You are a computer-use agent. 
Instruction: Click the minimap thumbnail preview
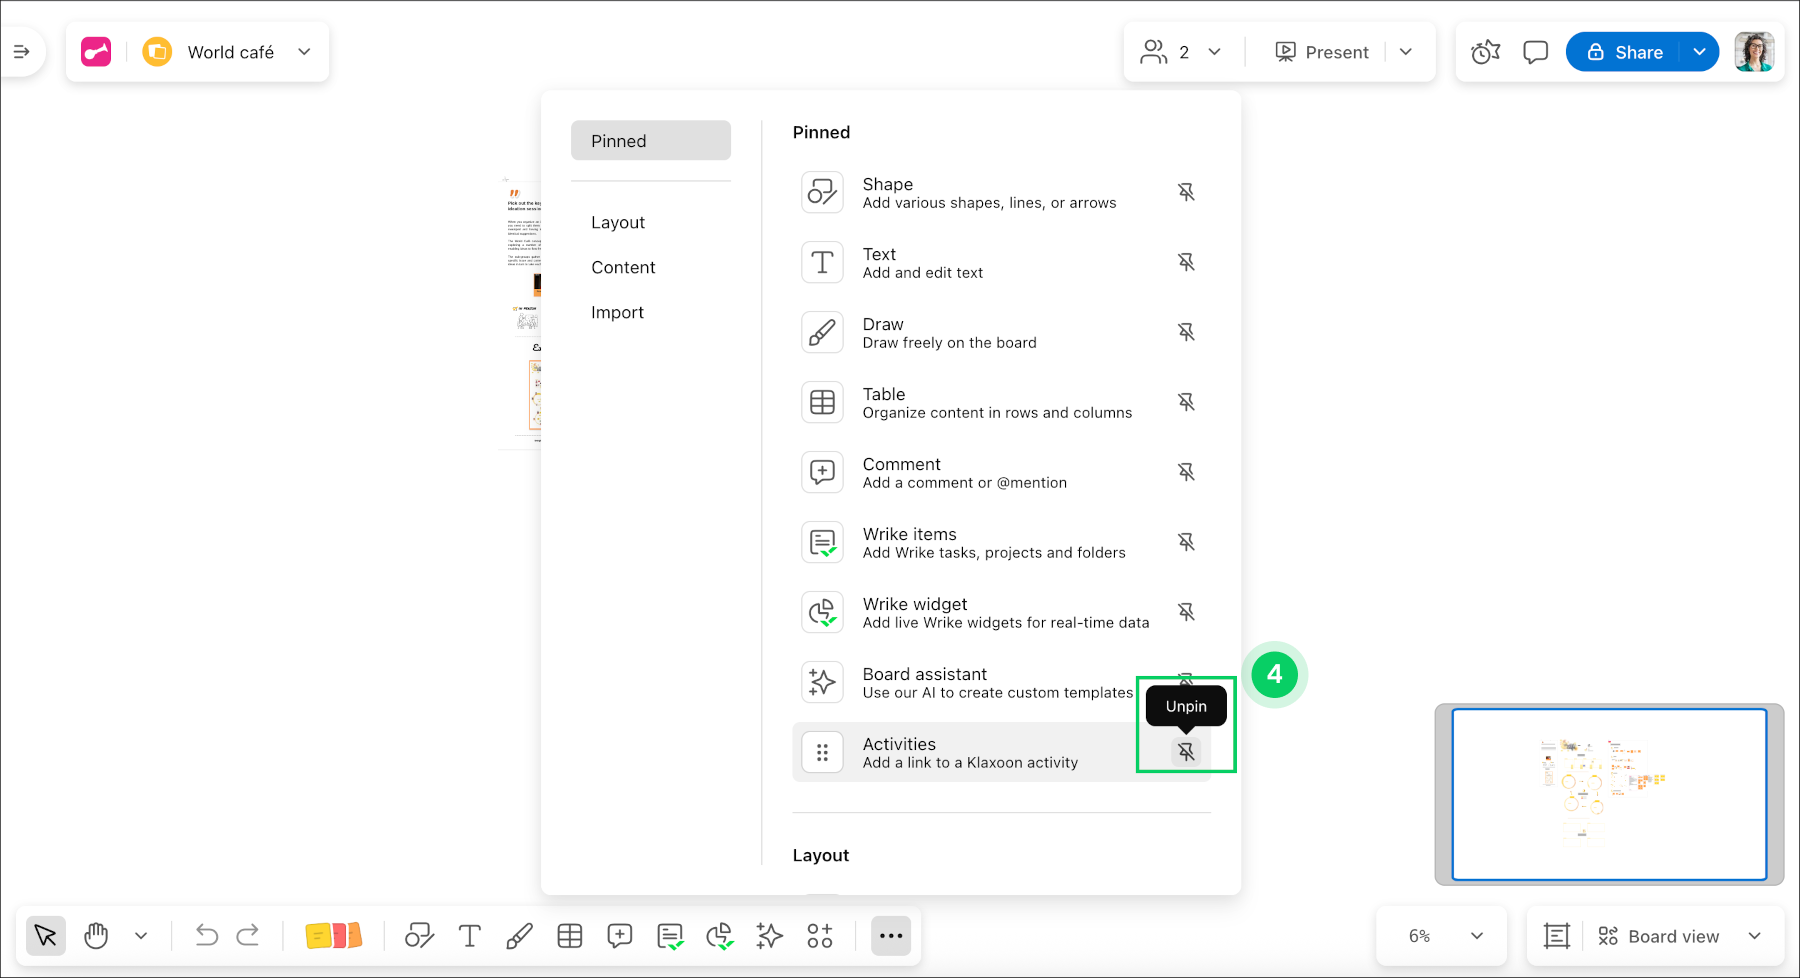click(x=1611, y=794)
